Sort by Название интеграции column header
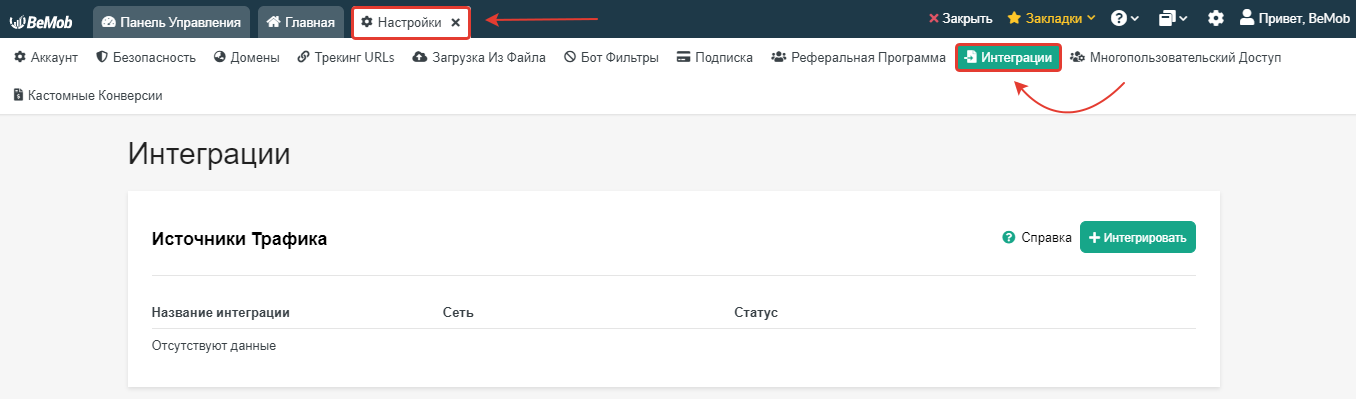The width and height of the screenshot is (1356, 399). pos(221,313)
